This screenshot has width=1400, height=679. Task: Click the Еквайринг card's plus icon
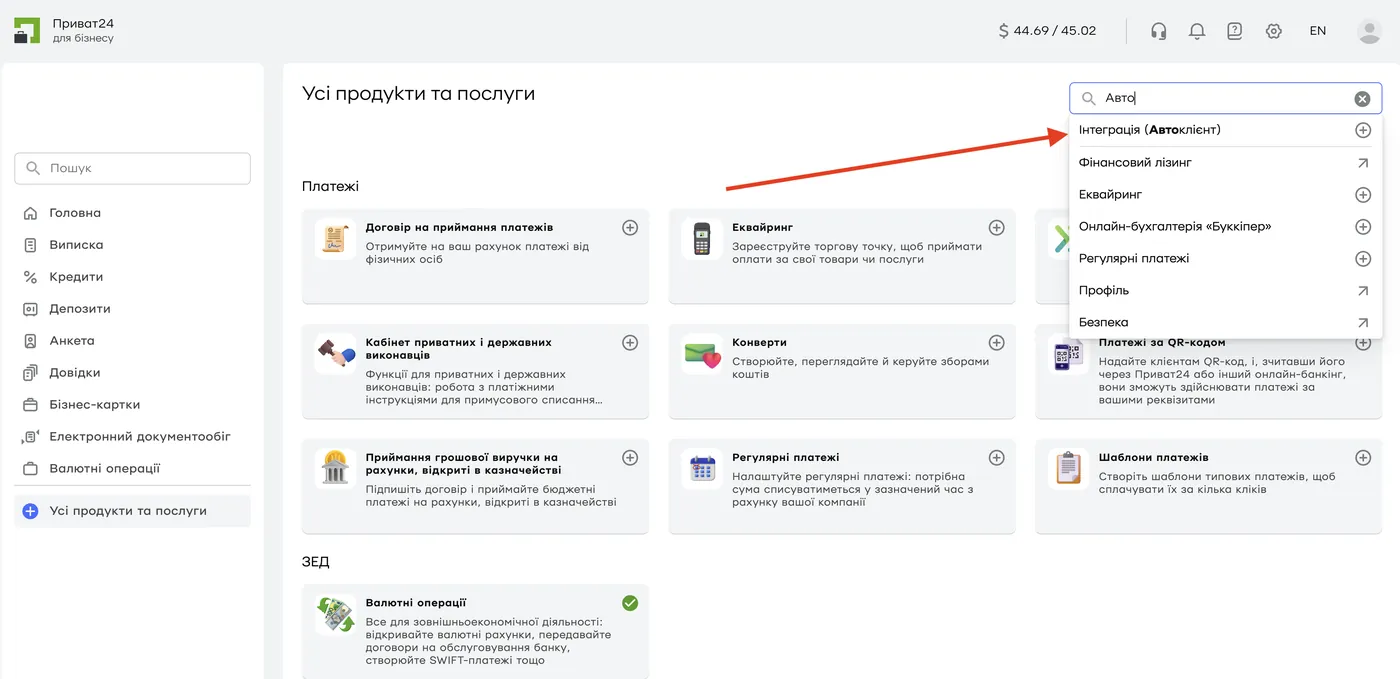coord(996,228)
